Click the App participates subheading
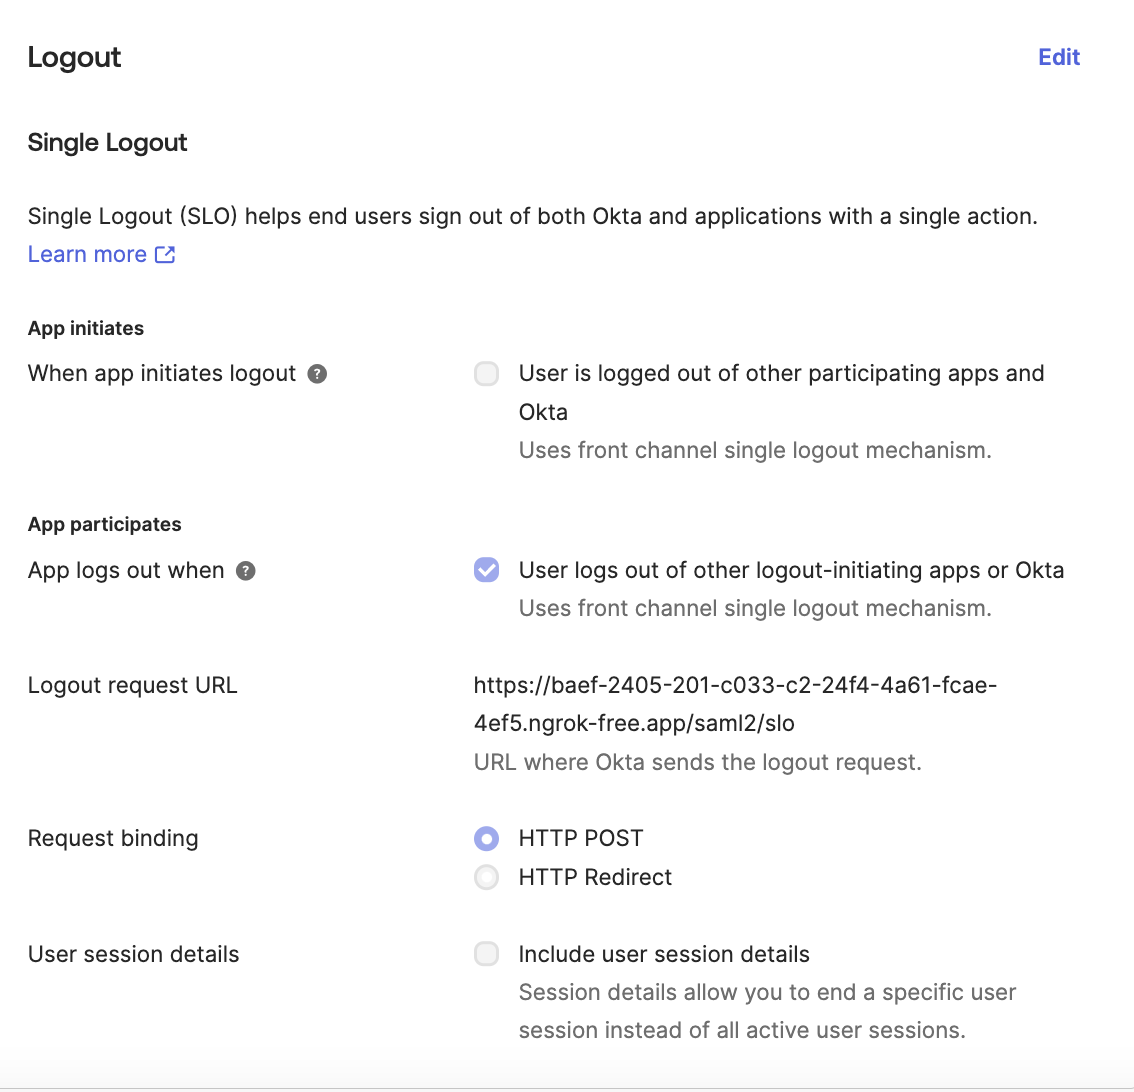 click(105, 524)
